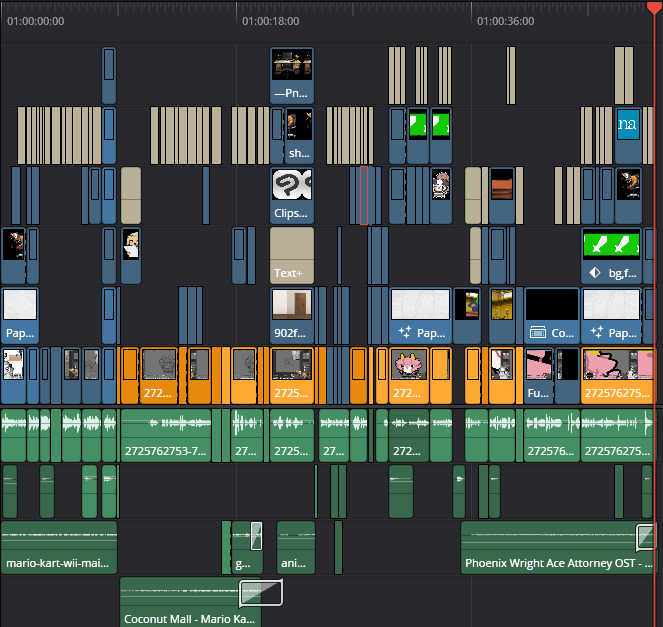This screenshot has width=663, height=627.
Task: Click the diamond keyframe icon on bg,f... clip
Action: [x=595, y=273]
